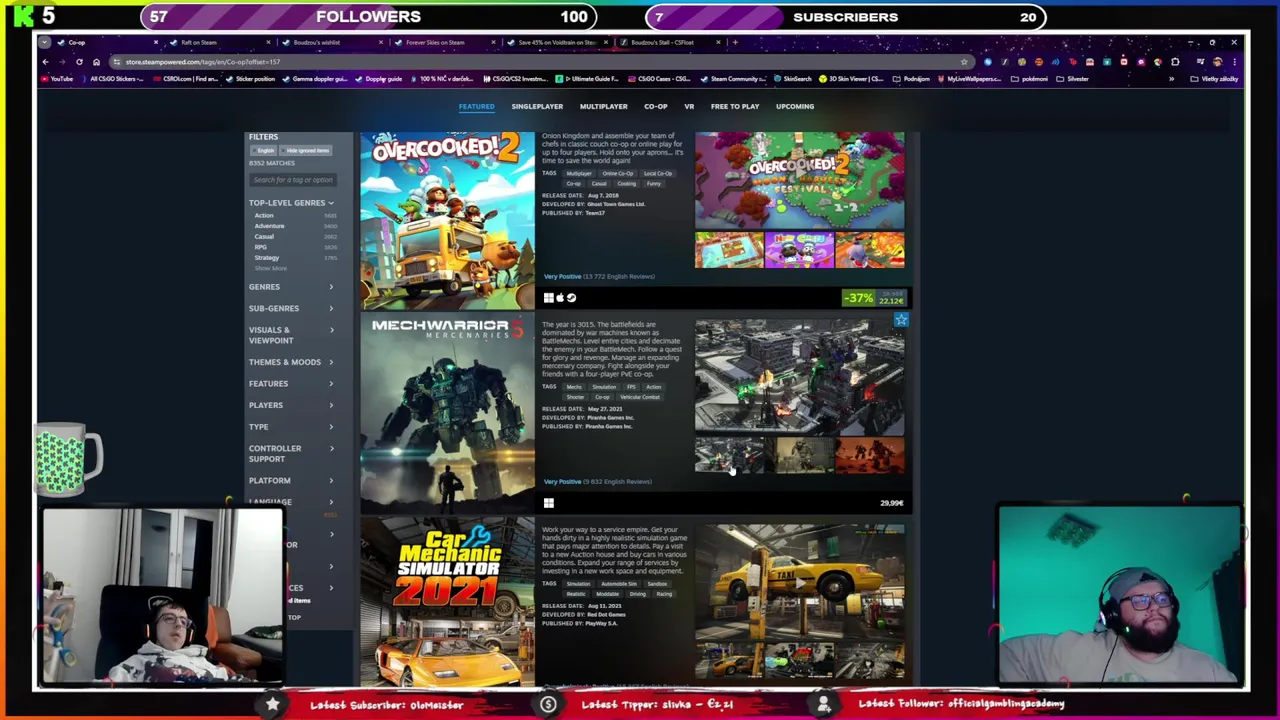This screenshot has height=720, width=1280.
Task: Click the tag search field in Filters
Action: point(292,180)
